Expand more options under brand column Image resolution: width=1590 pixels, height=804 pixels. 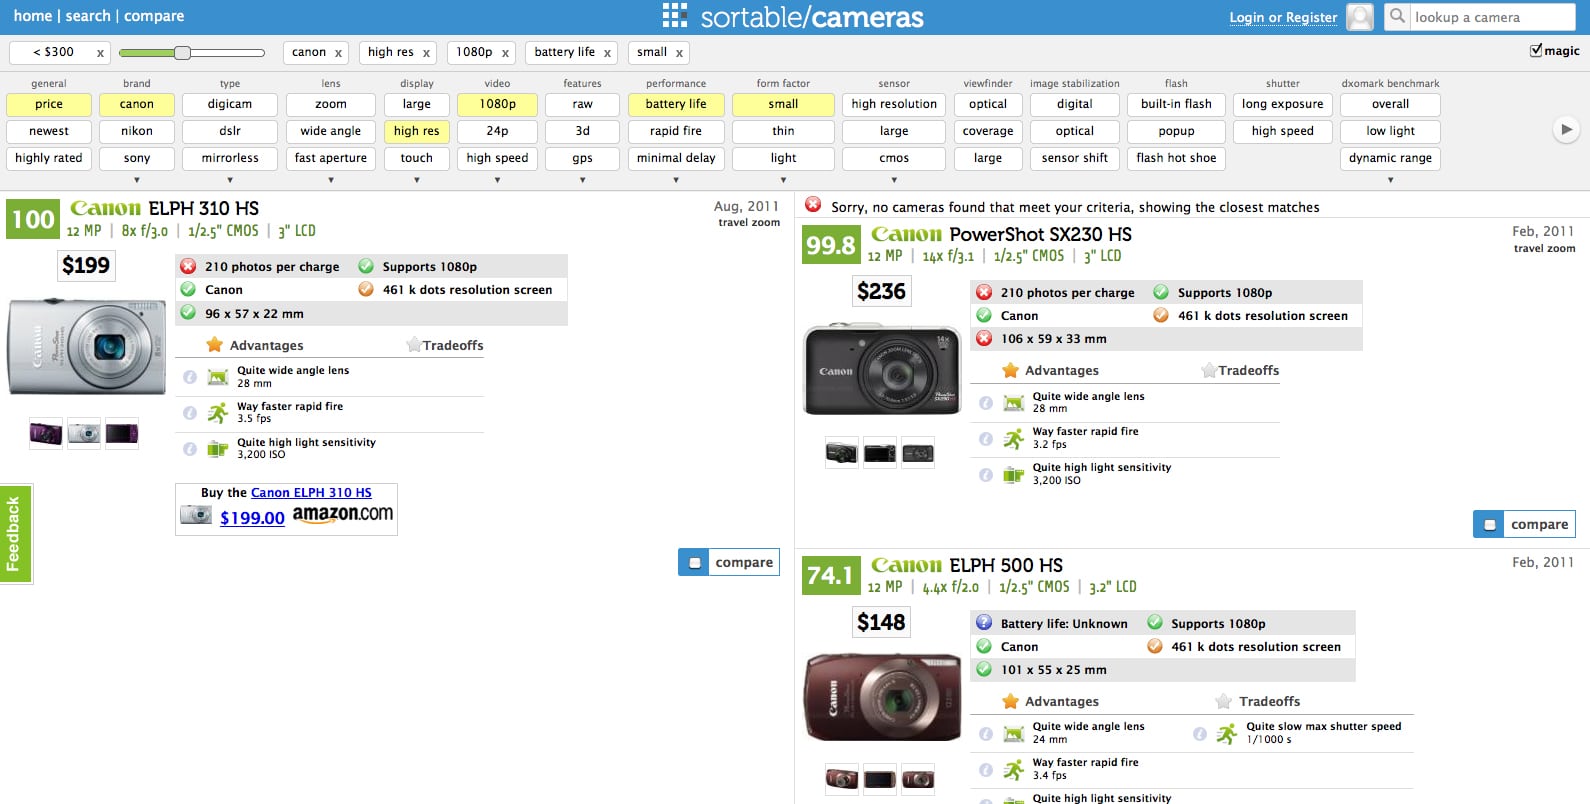[x=137, y=180]
